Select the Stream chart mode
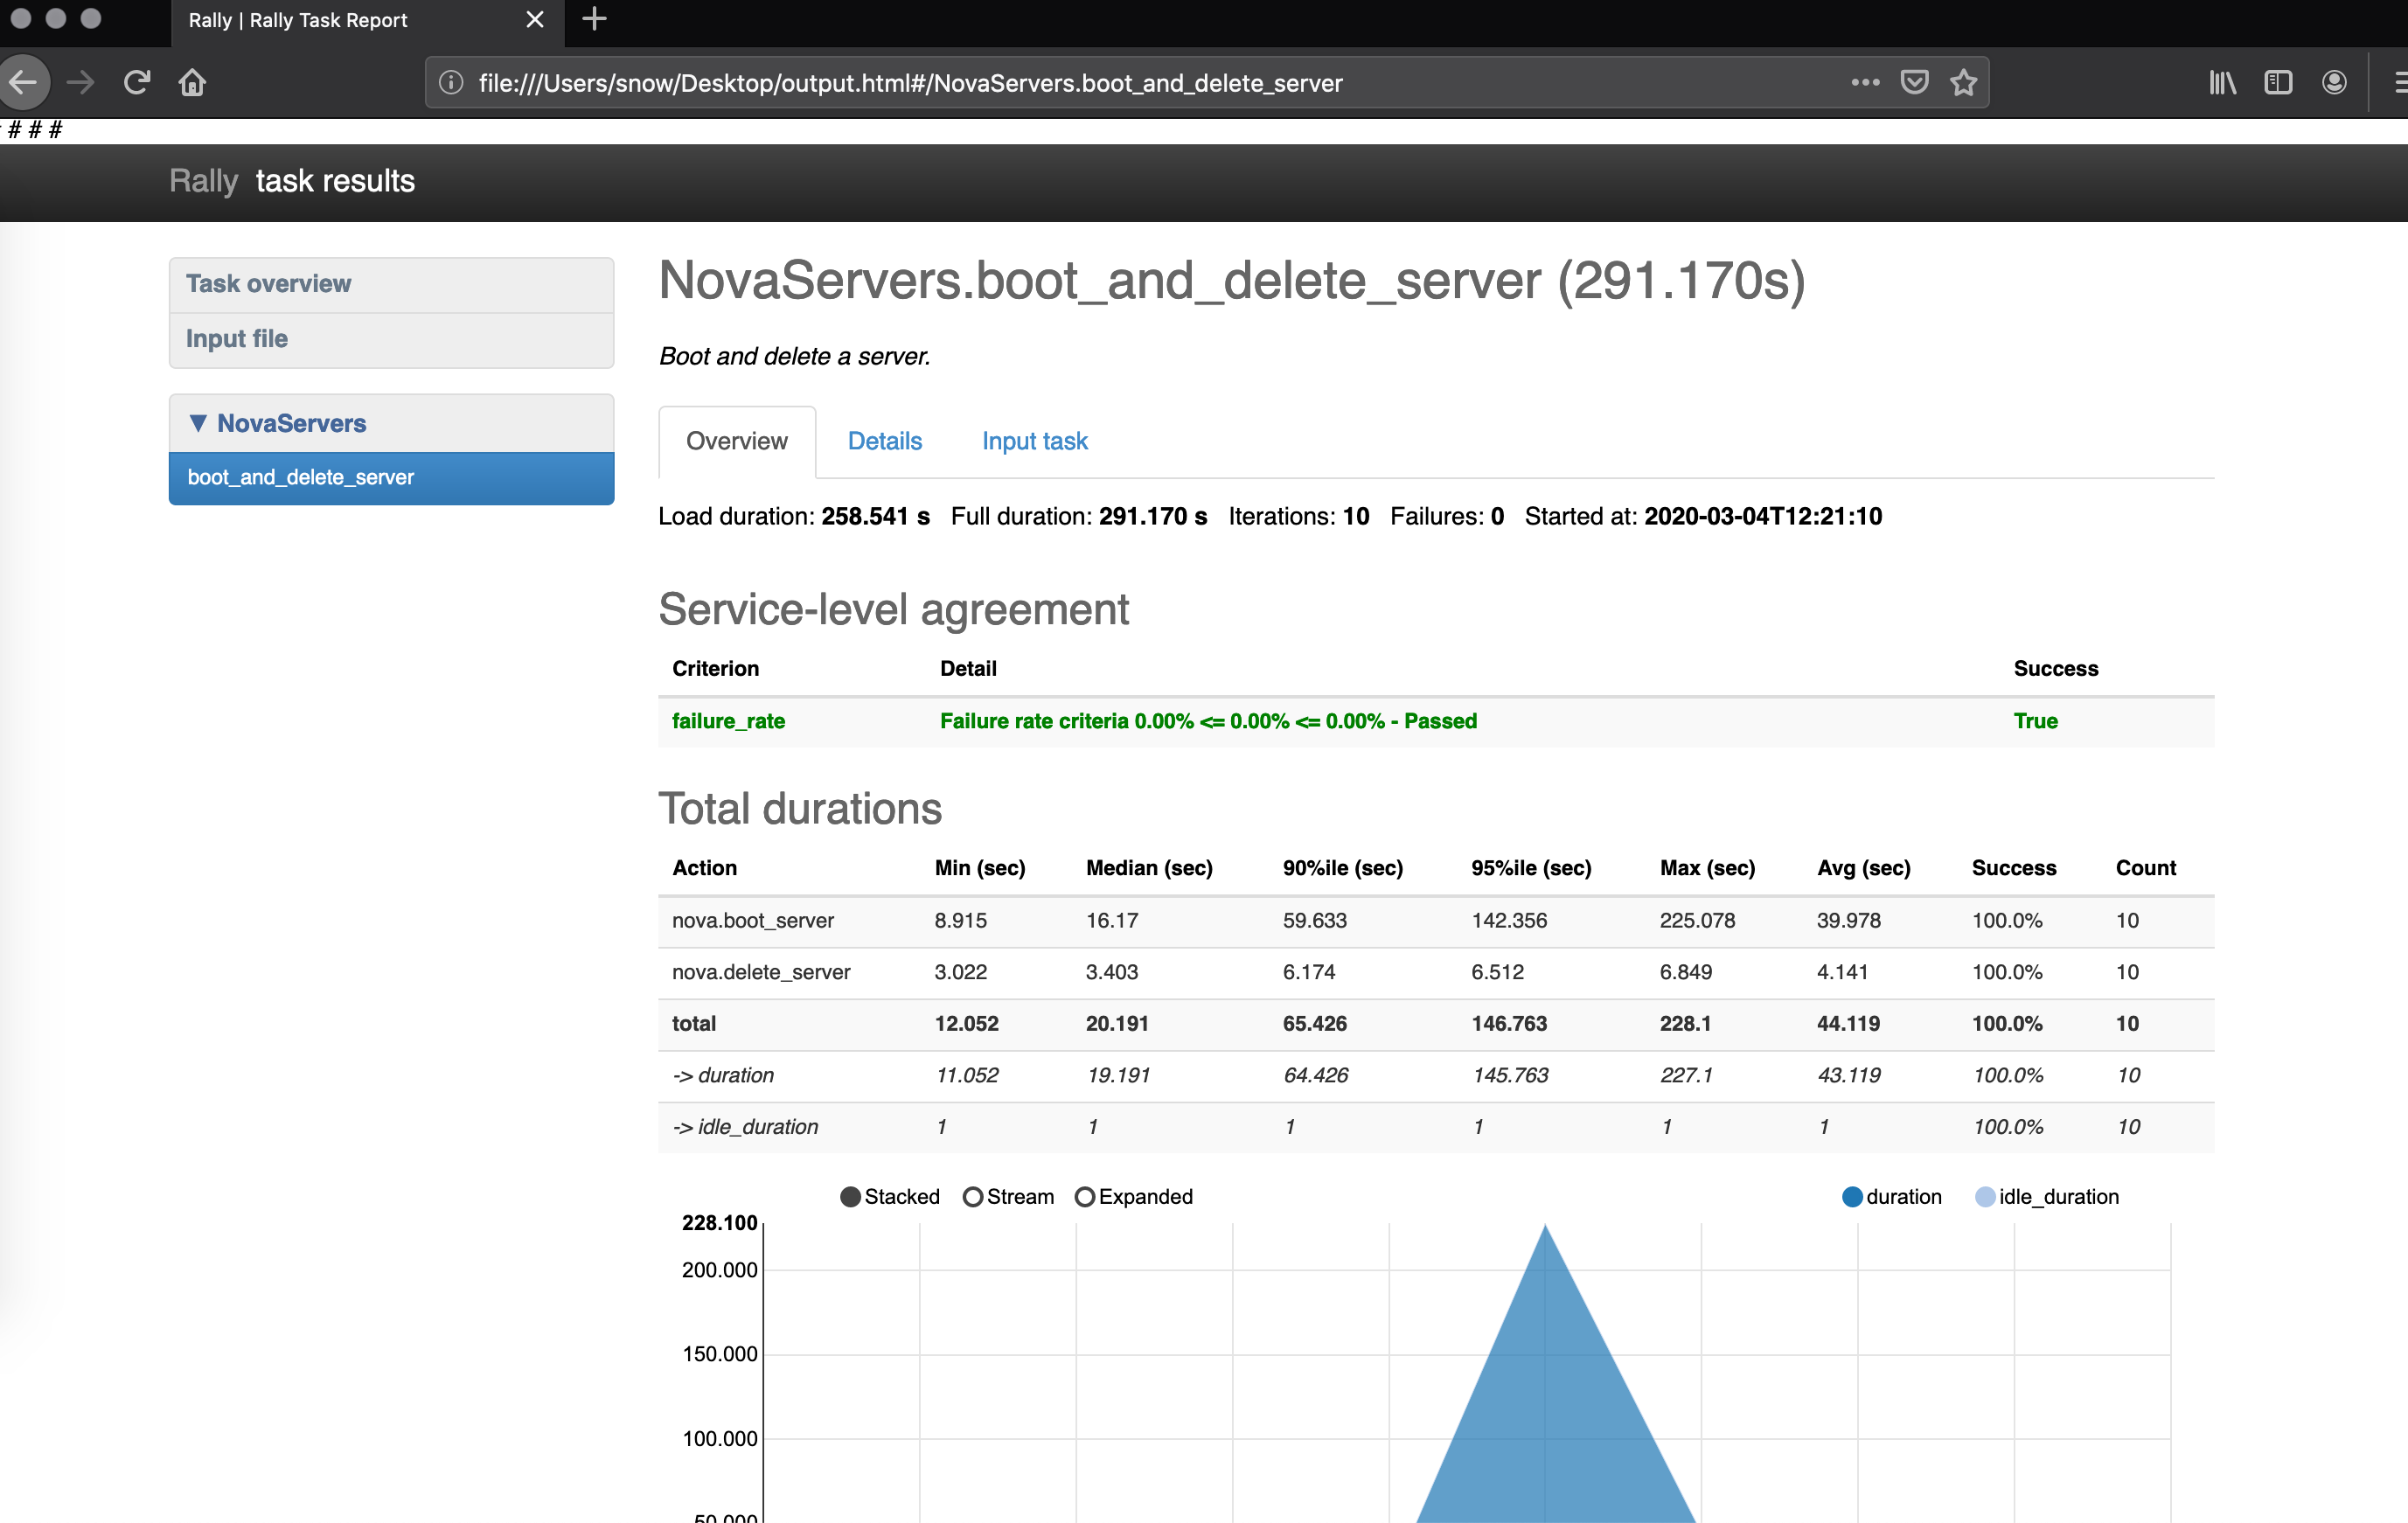The height and width of the screenshot is (1523, 2408). click(973, 1197)
